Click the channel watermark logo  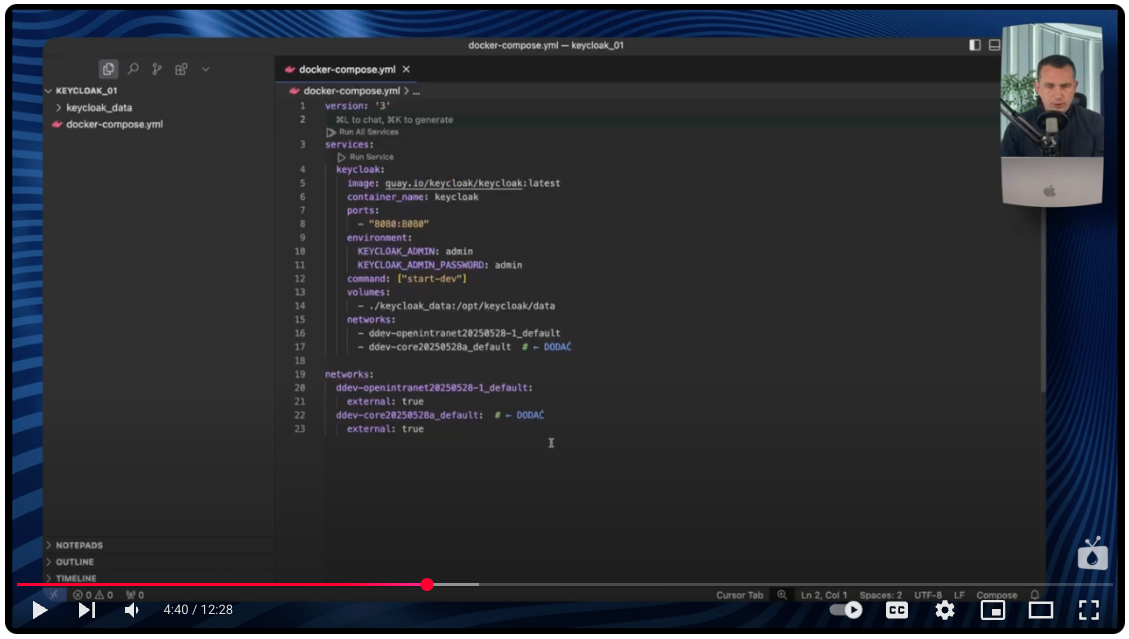pyautogui.click(x=1092, y=554)
